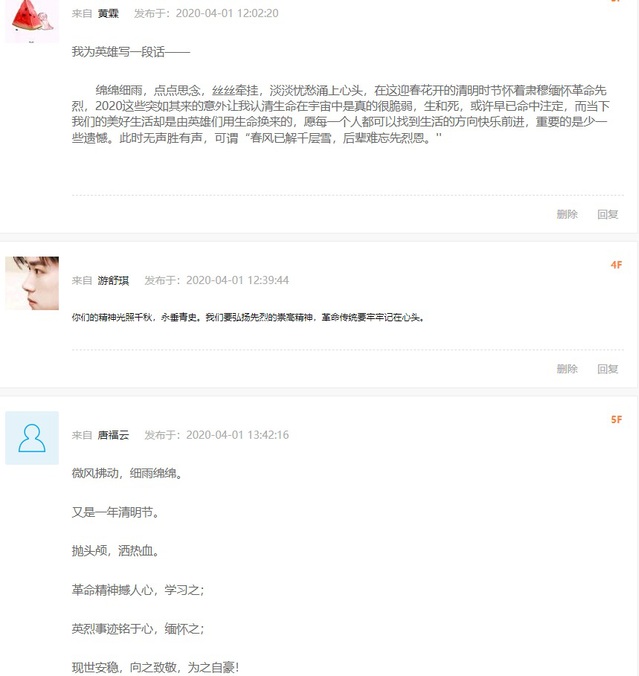The height and width of the screenshot is (676, 639).
Task: Delete the comment posted by 黄霖
Action: pos(567,214)
